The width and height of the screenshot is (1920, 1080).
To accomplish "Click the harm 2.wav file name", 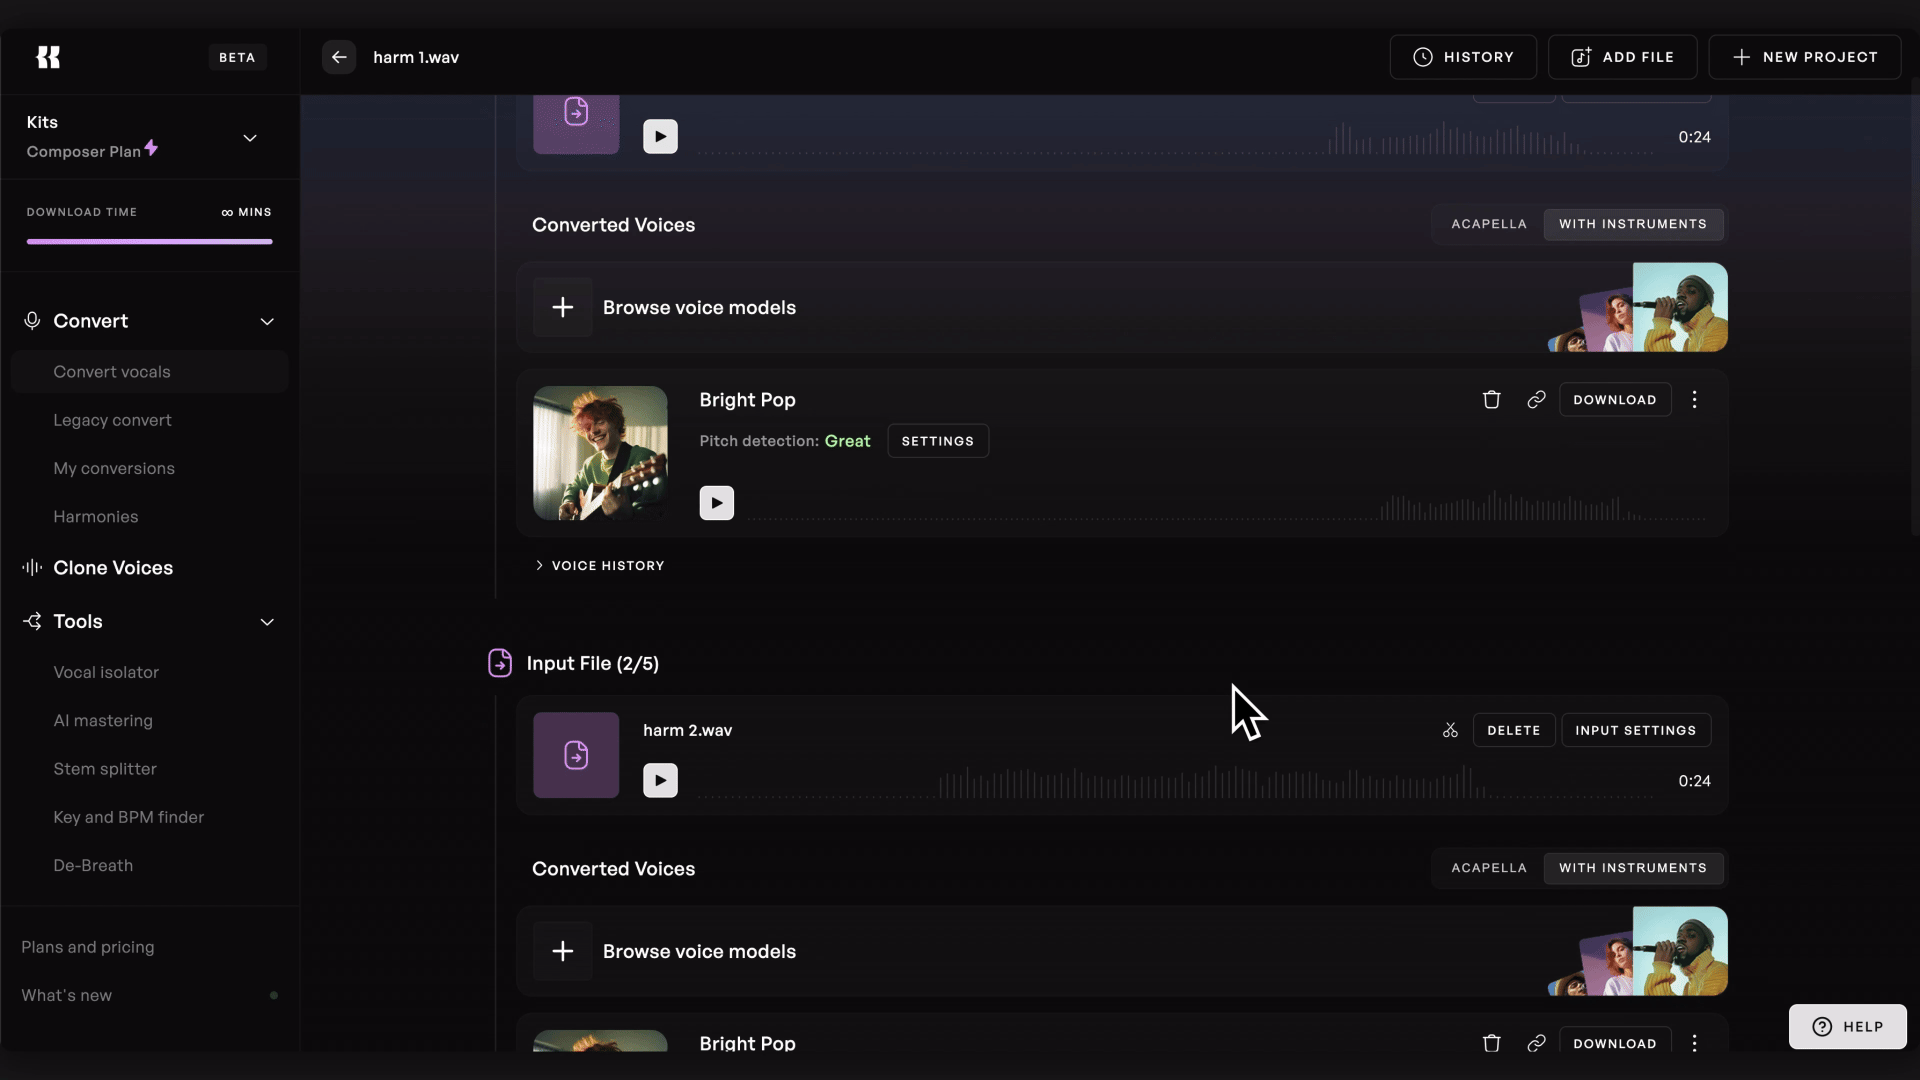I will [687, 730].
